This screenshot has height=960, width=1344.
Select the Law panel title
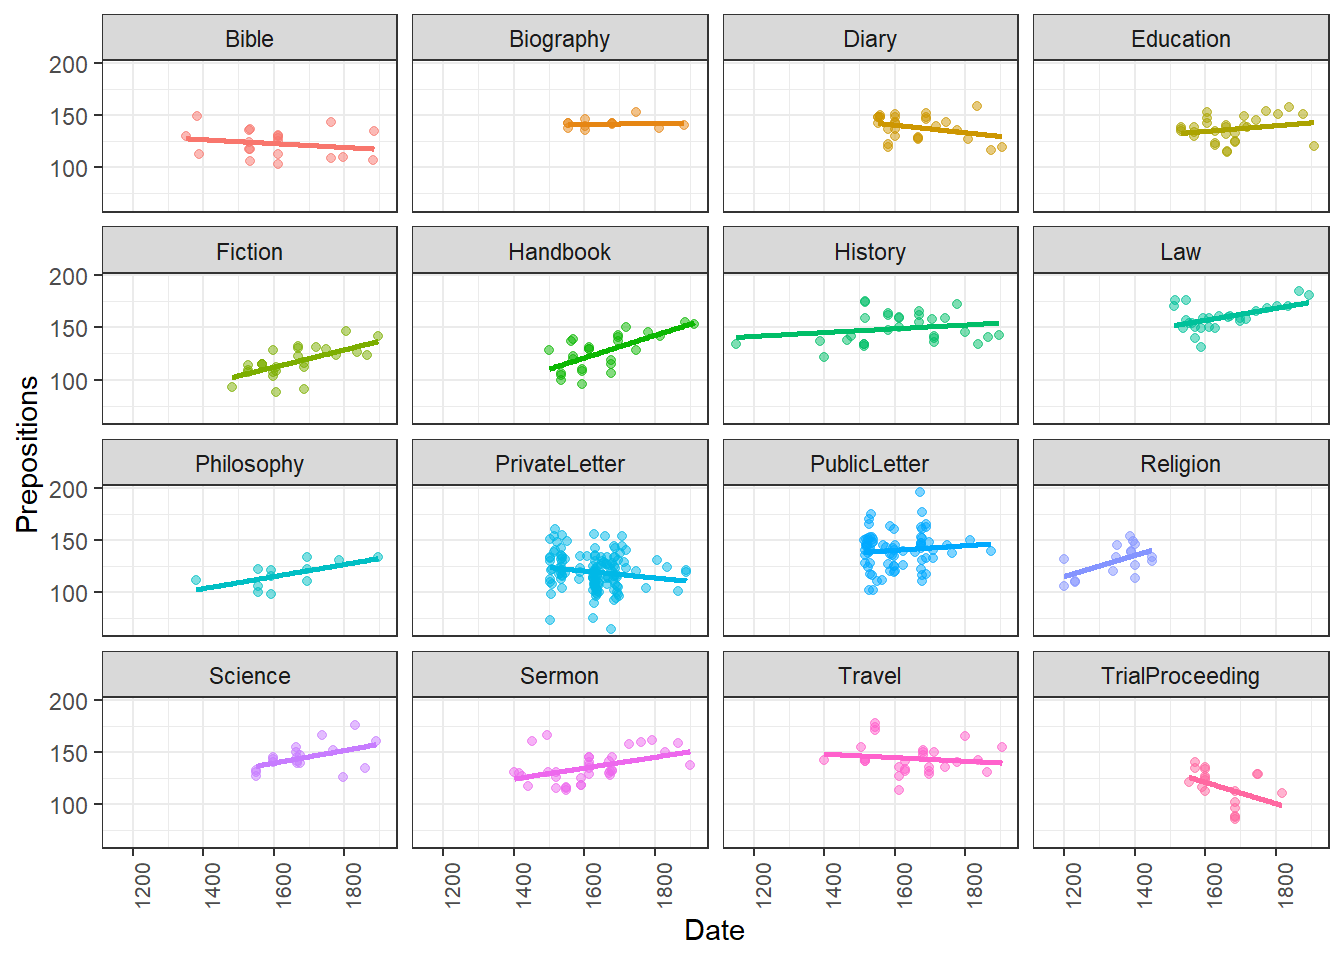tap(1180, 252)
